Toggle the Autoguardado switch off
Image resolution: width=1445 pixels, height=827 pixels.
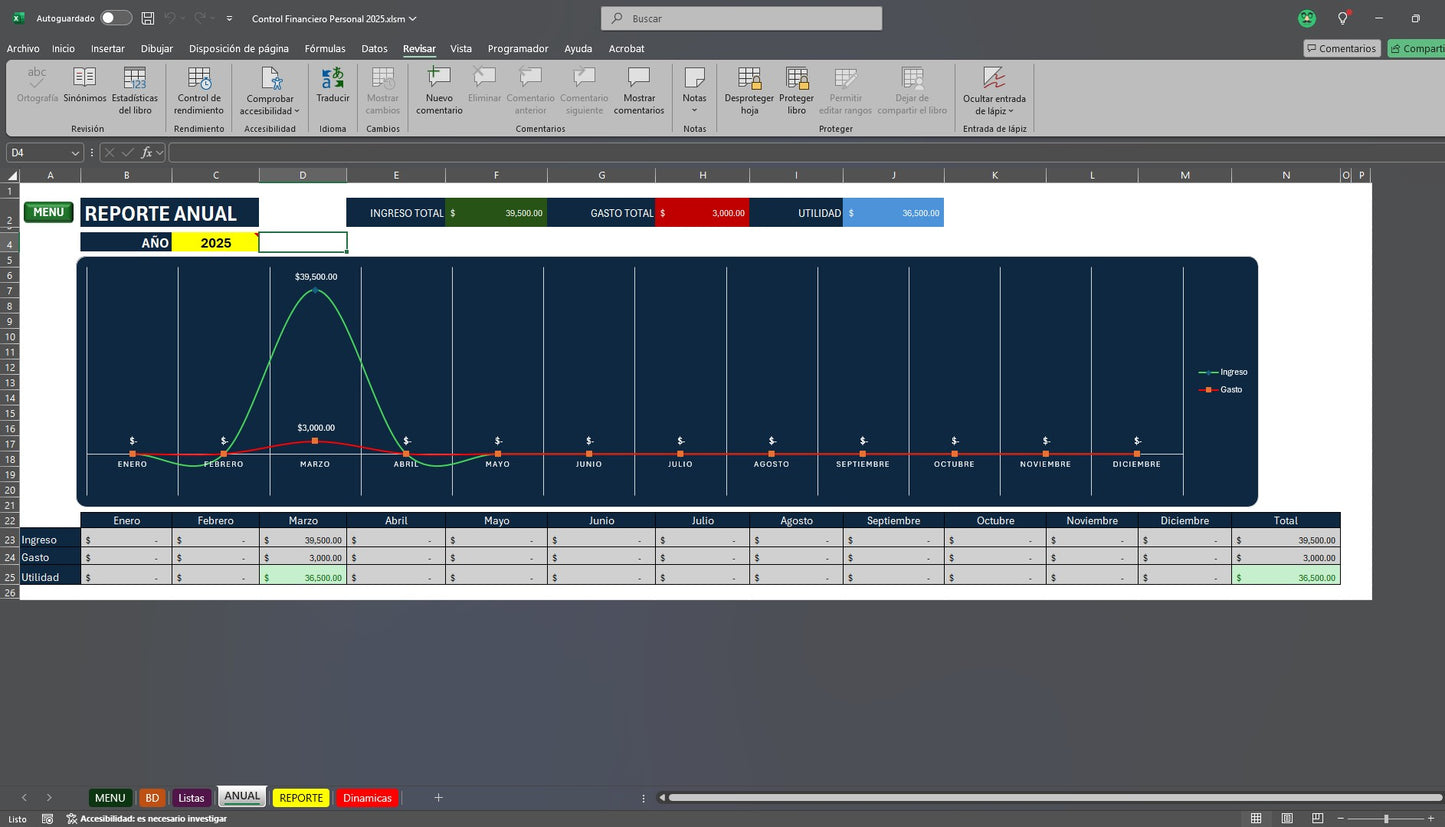[x=113, y=17]
